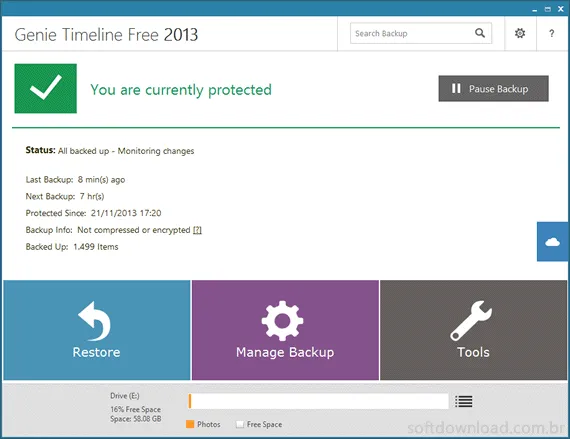The image size is (570, 439).
Task: Open the Restore tile
Action: click(97, 330)
